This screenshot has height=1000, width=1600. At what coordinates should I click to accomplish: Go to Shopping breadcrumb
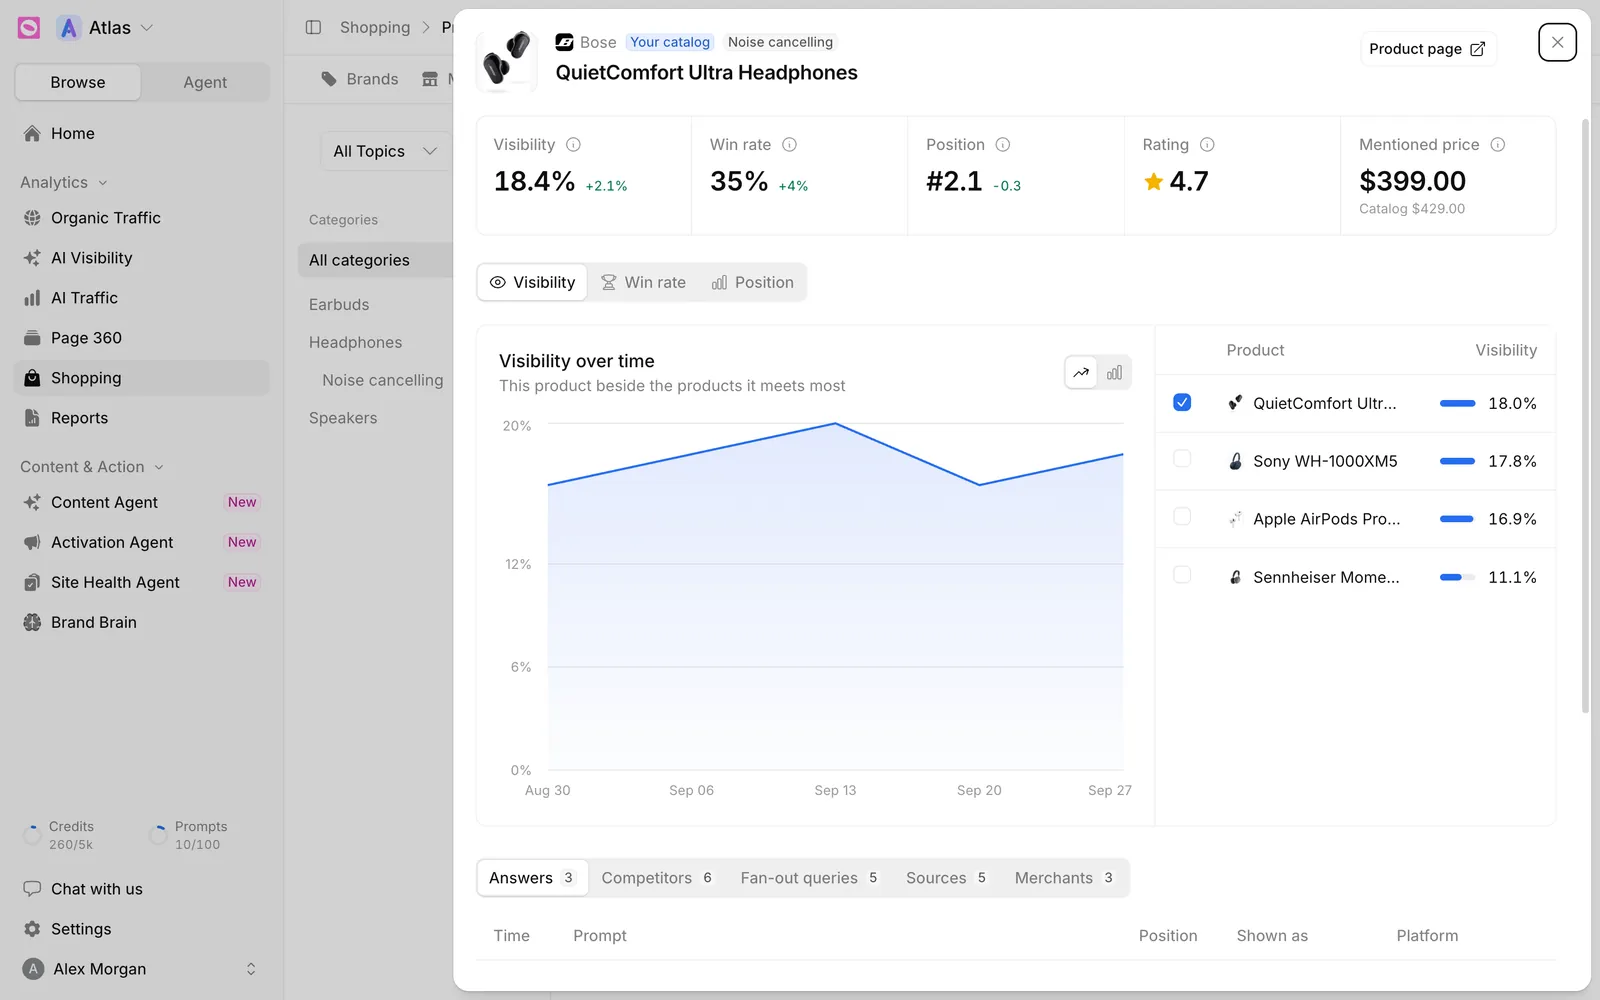pyautogui.click(x=375, y=27)
